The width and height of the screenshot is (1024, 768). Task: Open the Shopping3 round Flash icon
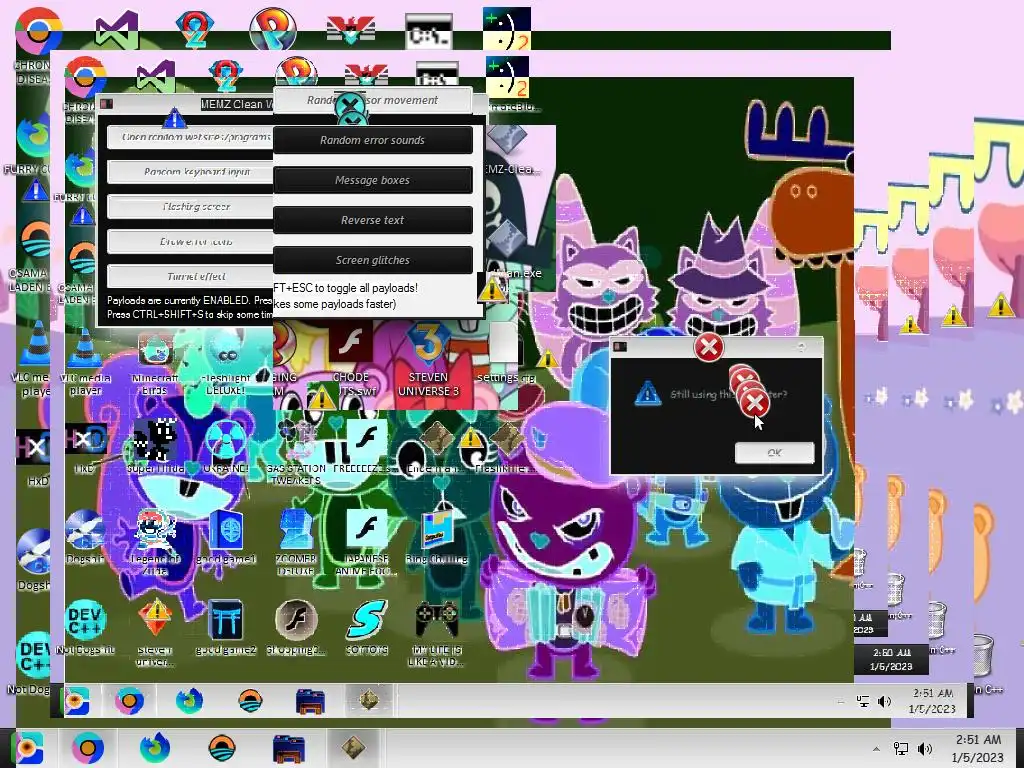point(296,627)
